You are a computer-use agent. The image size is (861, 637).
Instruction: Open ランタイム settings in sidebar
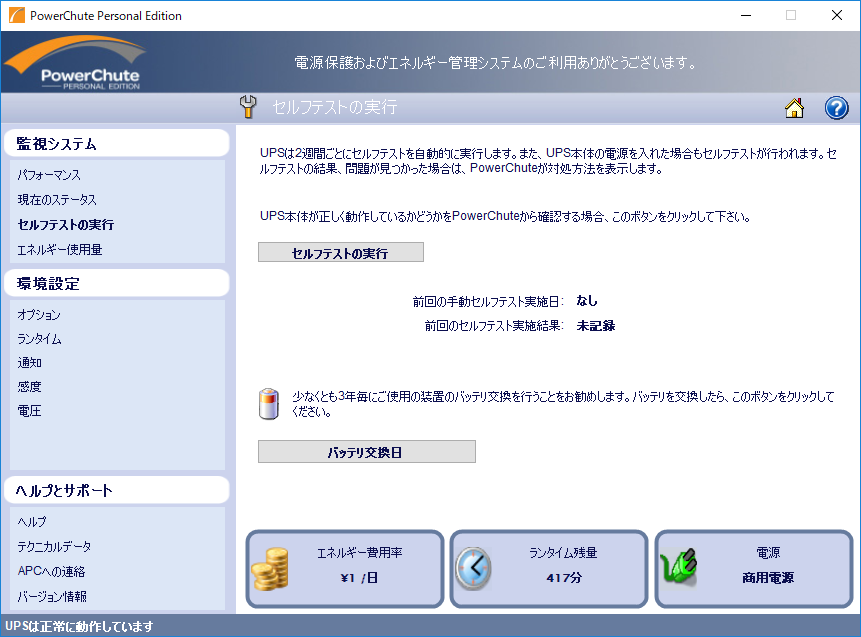click(x=39, y=339)
